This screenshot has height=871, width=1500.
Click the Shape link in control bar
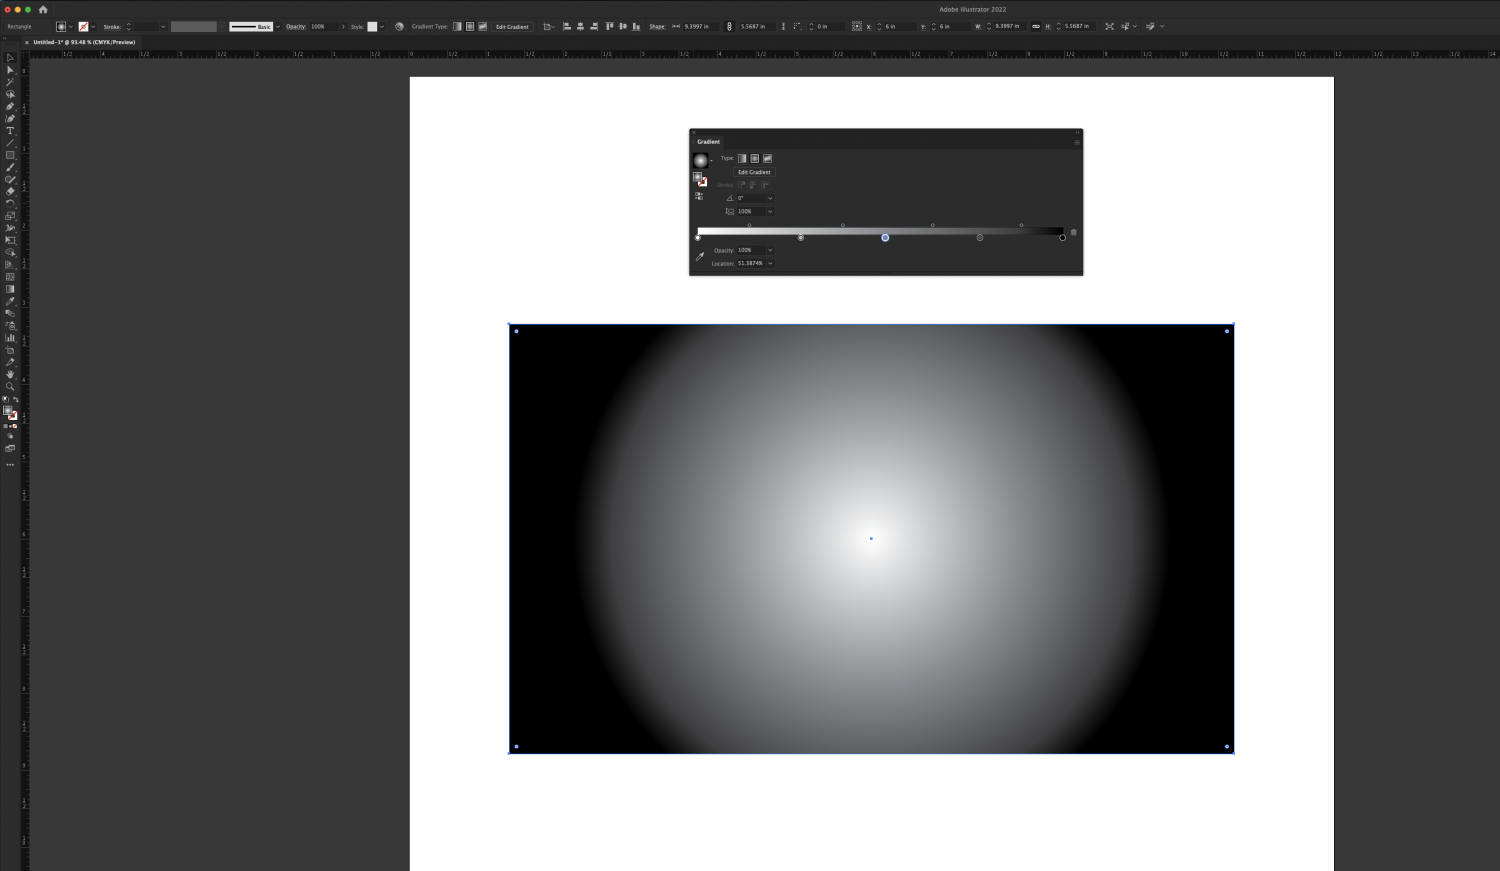pos(657,26)
